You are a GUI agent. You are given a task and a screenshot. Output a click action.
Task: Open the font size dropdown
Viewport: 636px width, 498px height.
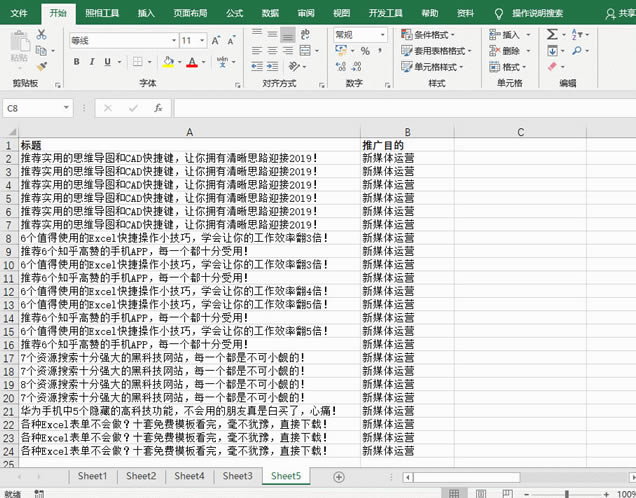[x=202, y=41]
